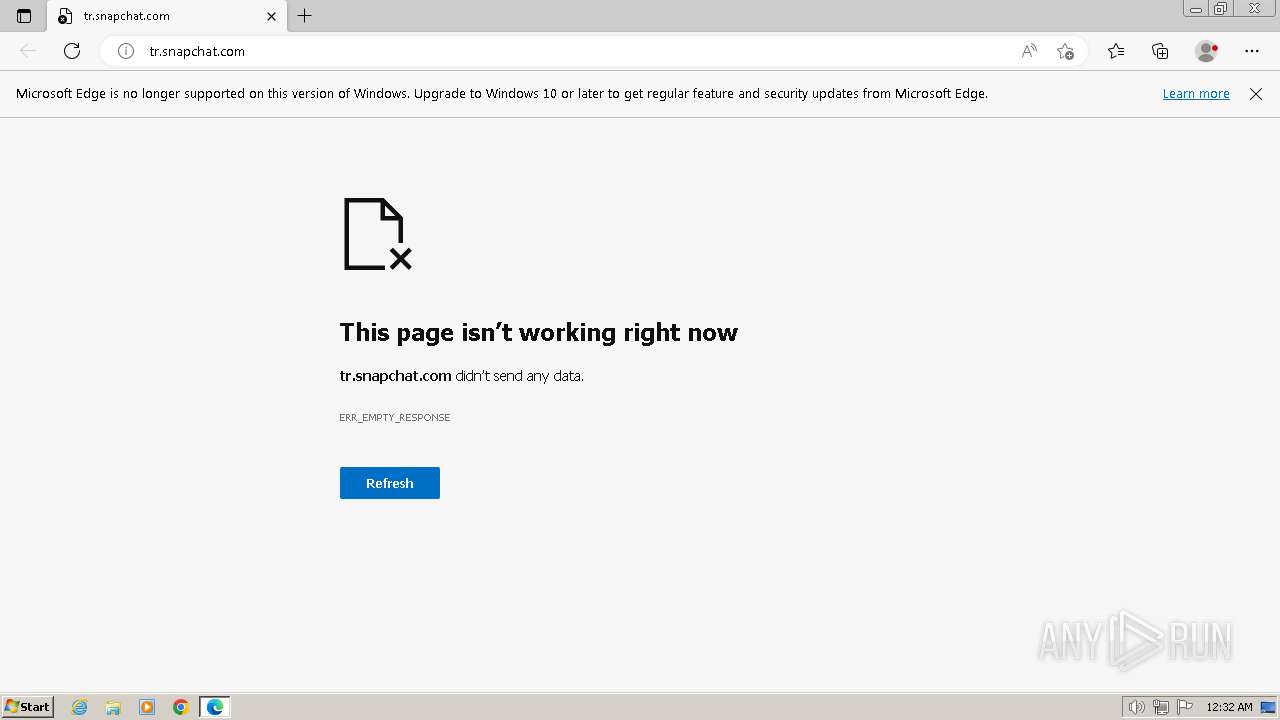Dismiss the unsupported Windows notification bar
This screenshot has height=720, width=1280.
tap(1256, 93)
